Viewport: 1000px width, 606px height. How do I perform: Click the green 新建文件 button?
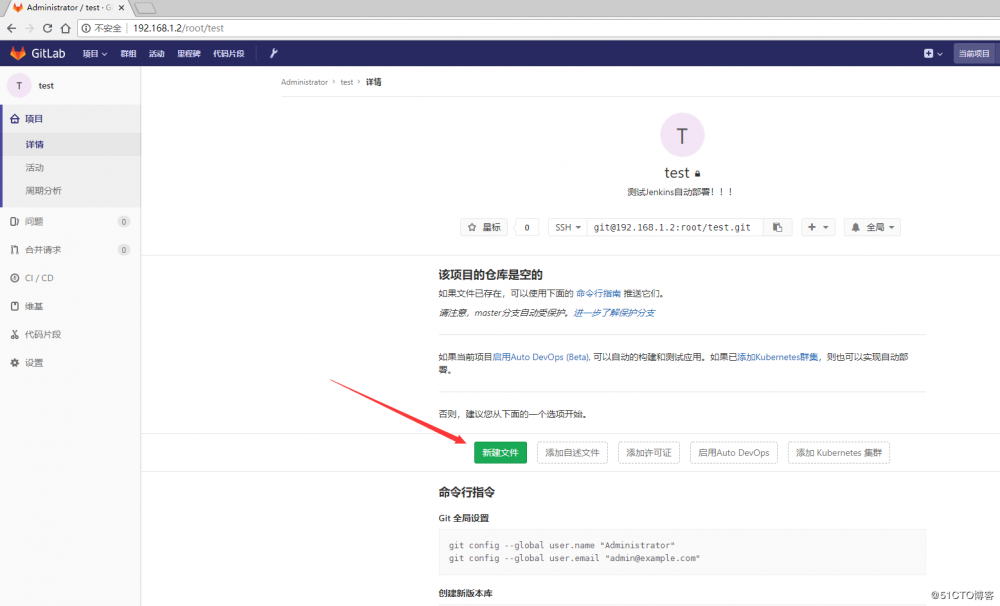pyautogui.click(x=500, y=452)
